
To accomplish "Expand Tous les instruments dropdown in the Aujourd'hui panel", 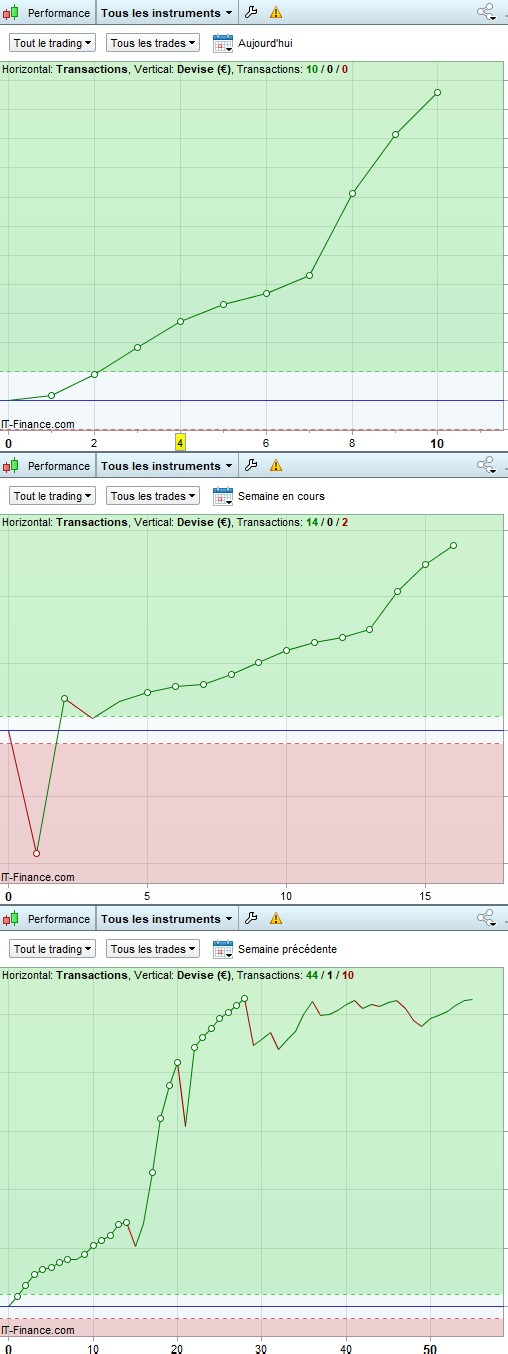I will [167, 13].
